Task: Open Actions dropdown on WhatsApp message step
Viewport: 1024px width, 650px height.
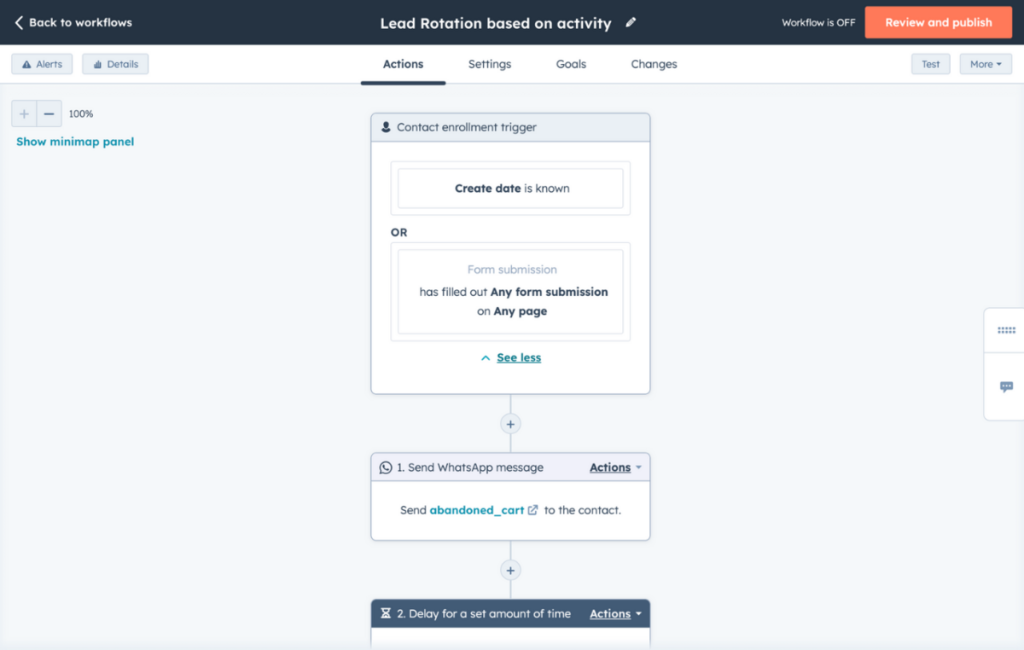Action: [615, 467]
